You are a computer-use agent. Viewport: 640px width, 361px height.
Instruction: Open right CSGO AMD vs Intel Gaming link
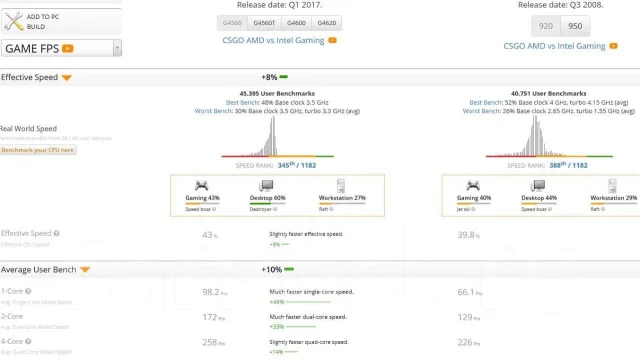pyautogui.click(x=554, y=46)
